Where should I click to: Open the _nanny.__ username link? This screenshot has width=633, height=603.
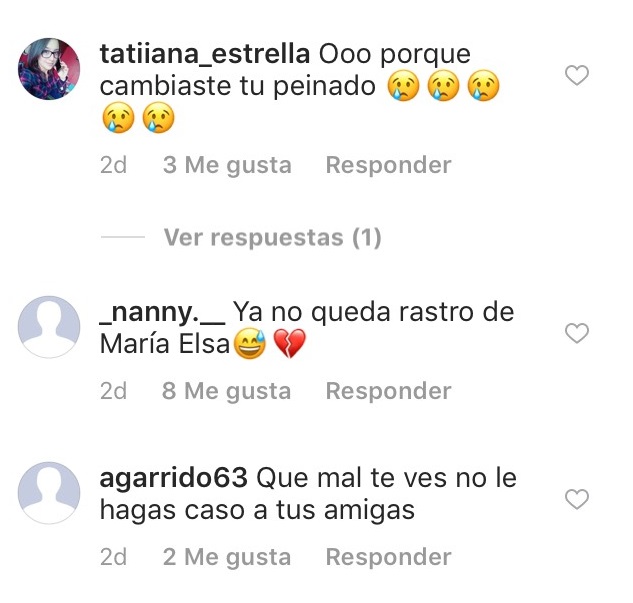(162, 313)
